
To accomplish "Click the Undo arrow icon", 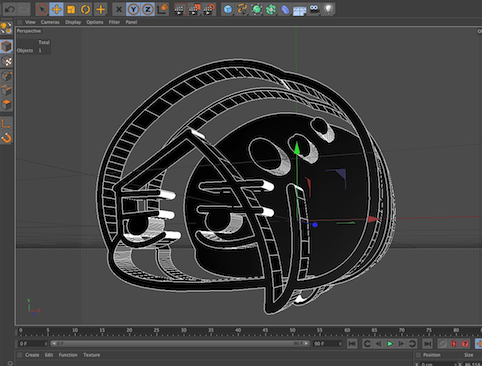I will click(9, 9).
